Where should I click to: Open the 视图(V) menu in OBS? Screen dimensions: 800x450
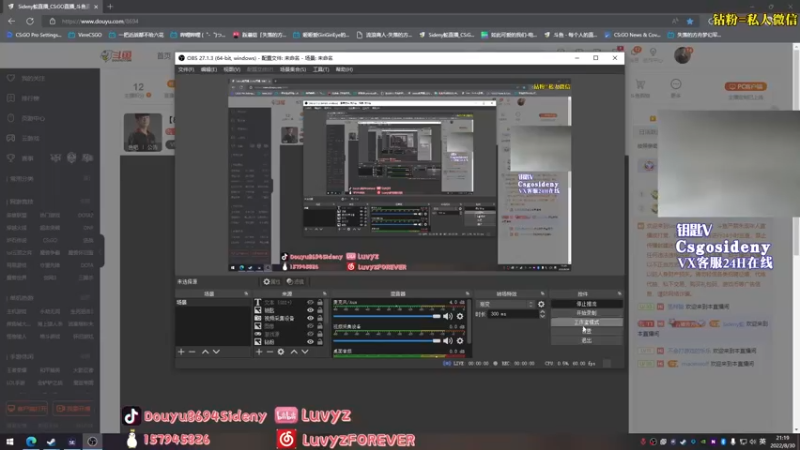tap(232, 69)
